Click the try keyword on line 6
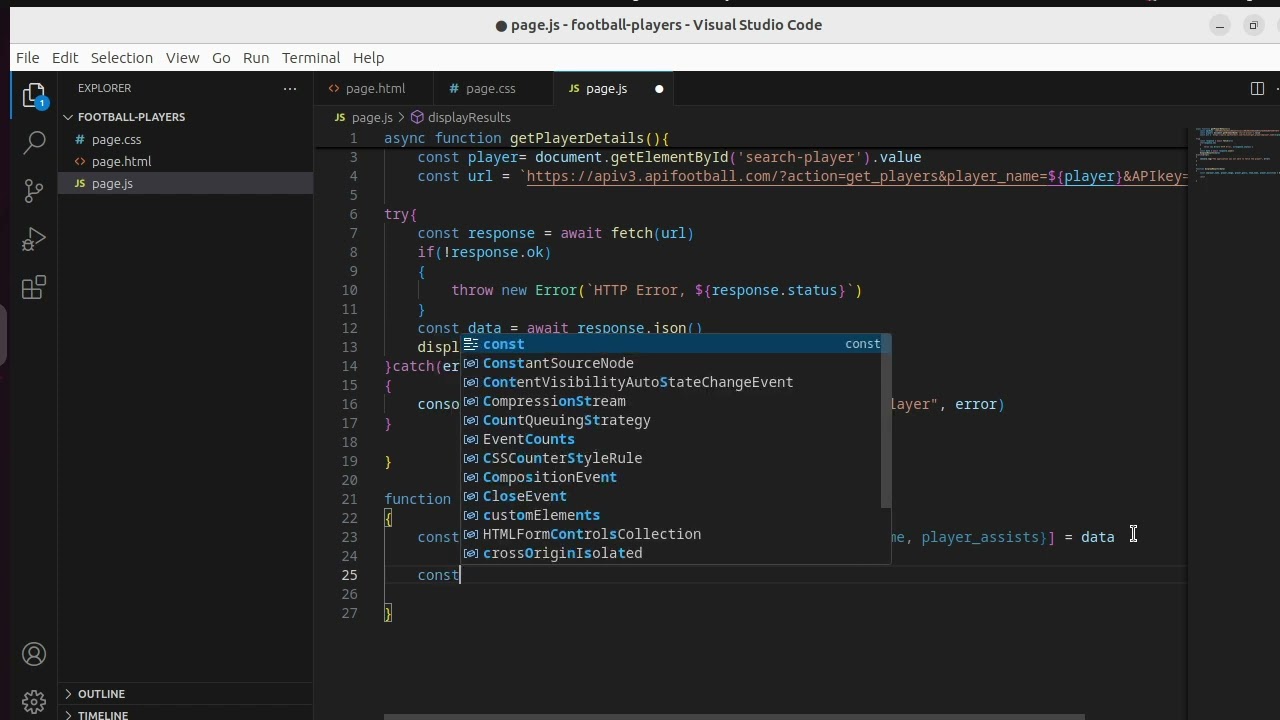The width and height of the screenshot is (1280, 720). pos(397,214)
